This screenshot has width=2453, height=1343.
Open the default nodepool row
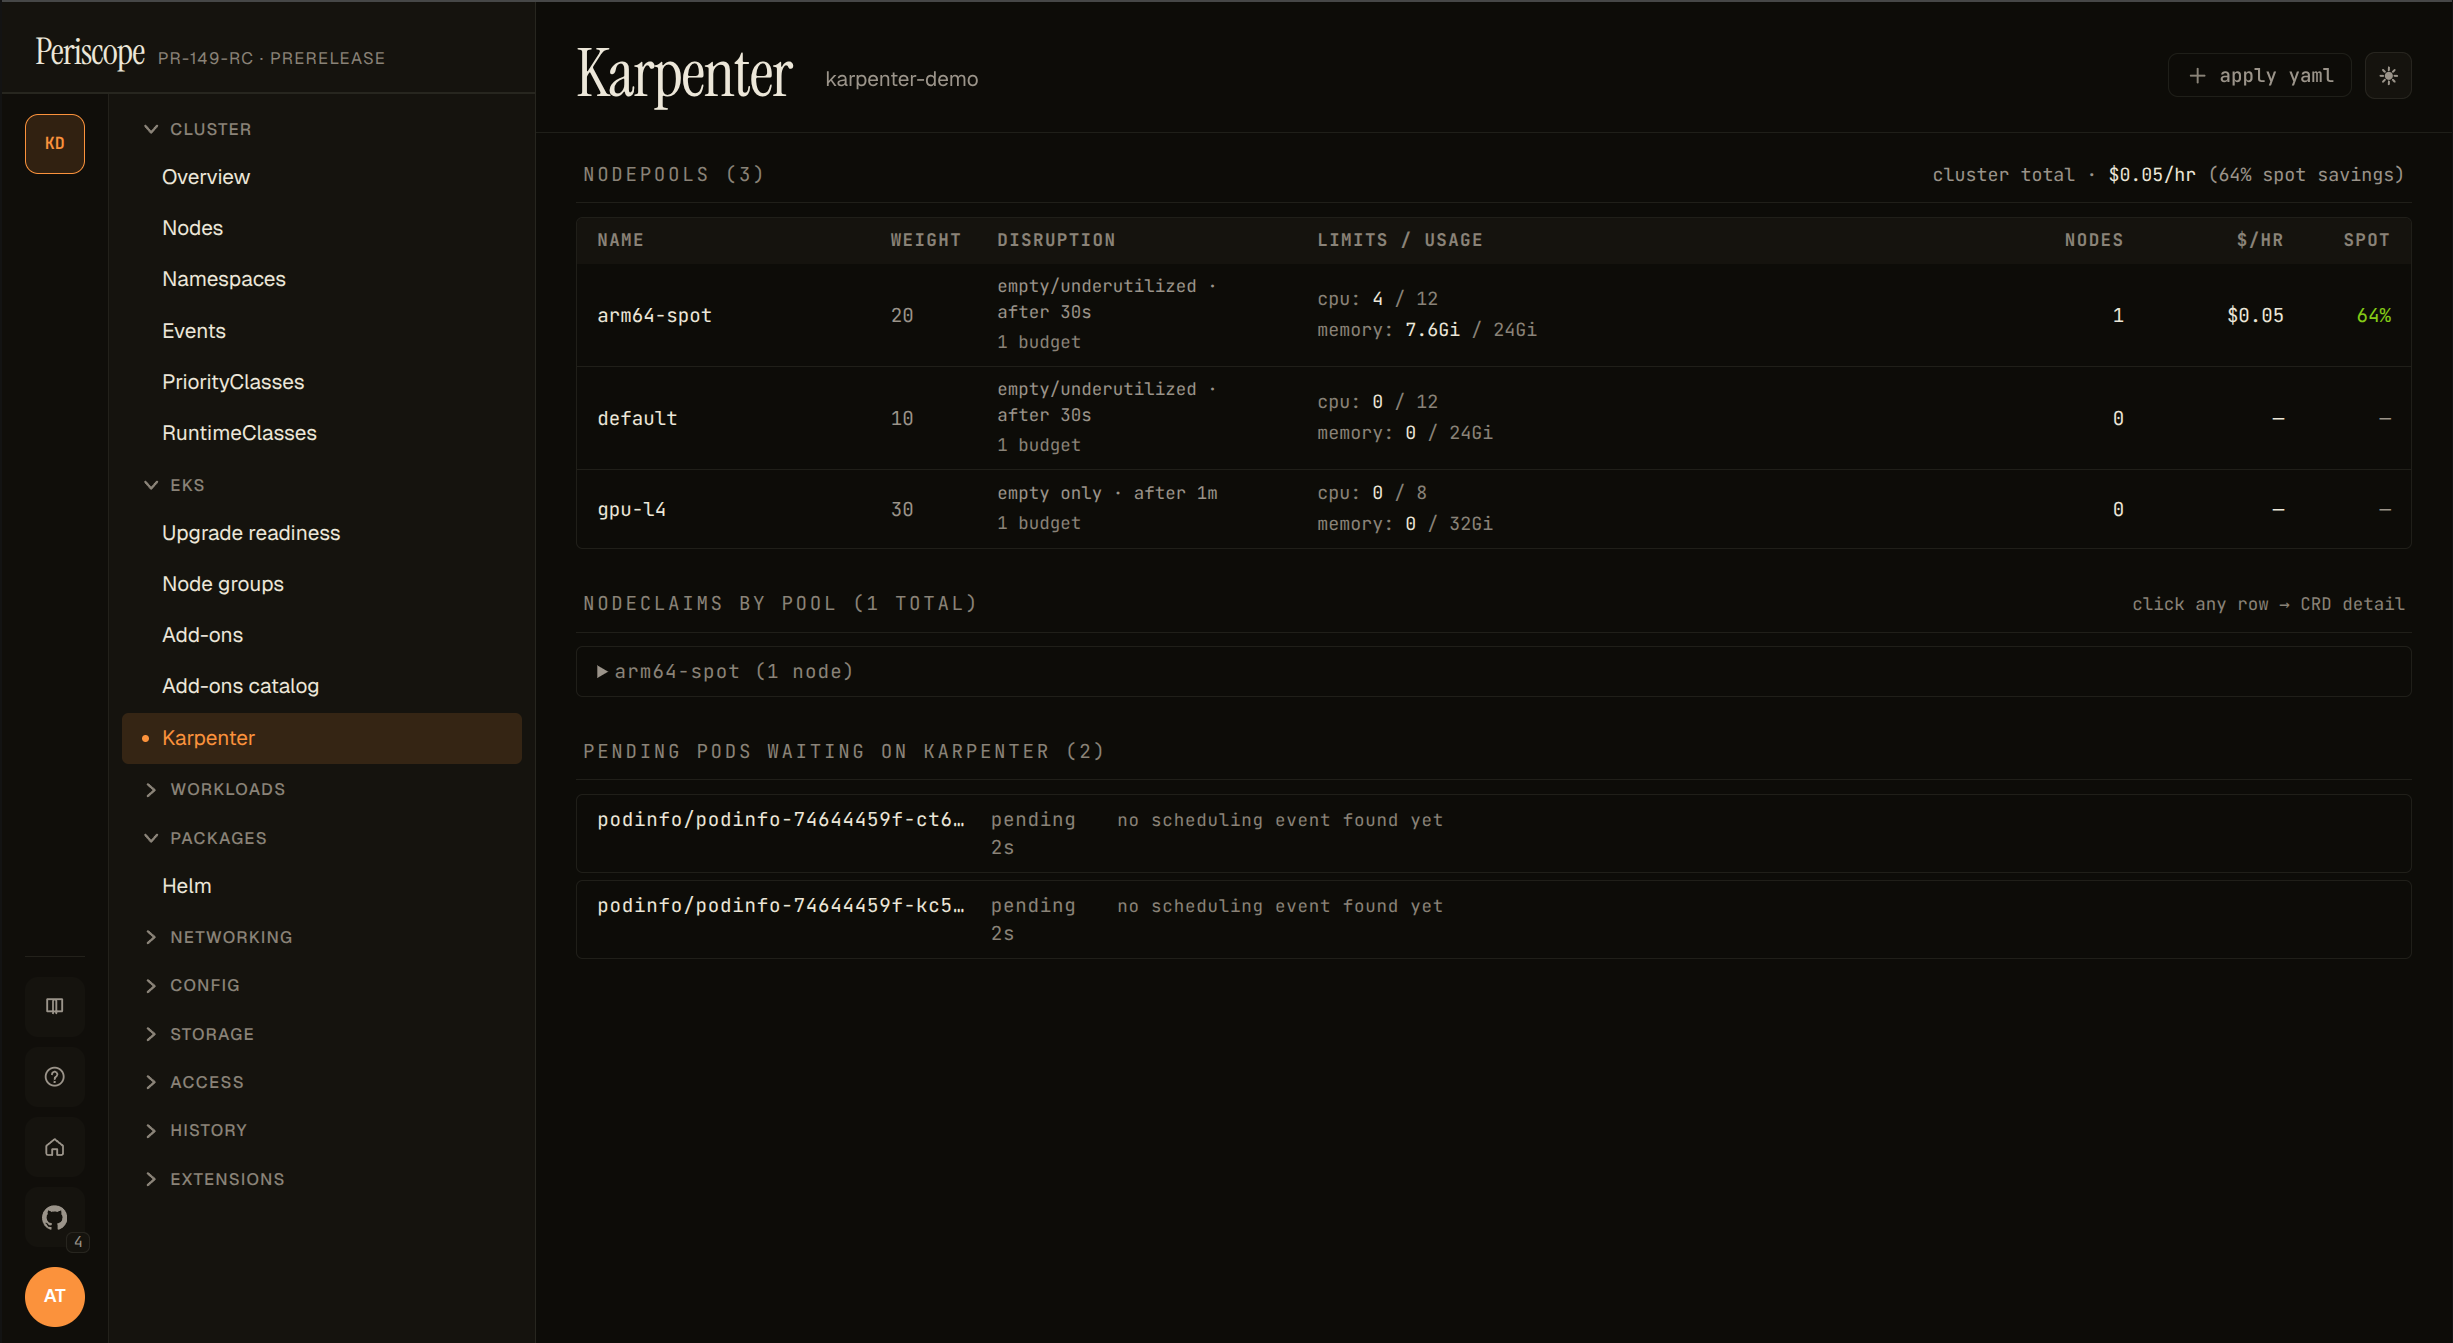1493,418
